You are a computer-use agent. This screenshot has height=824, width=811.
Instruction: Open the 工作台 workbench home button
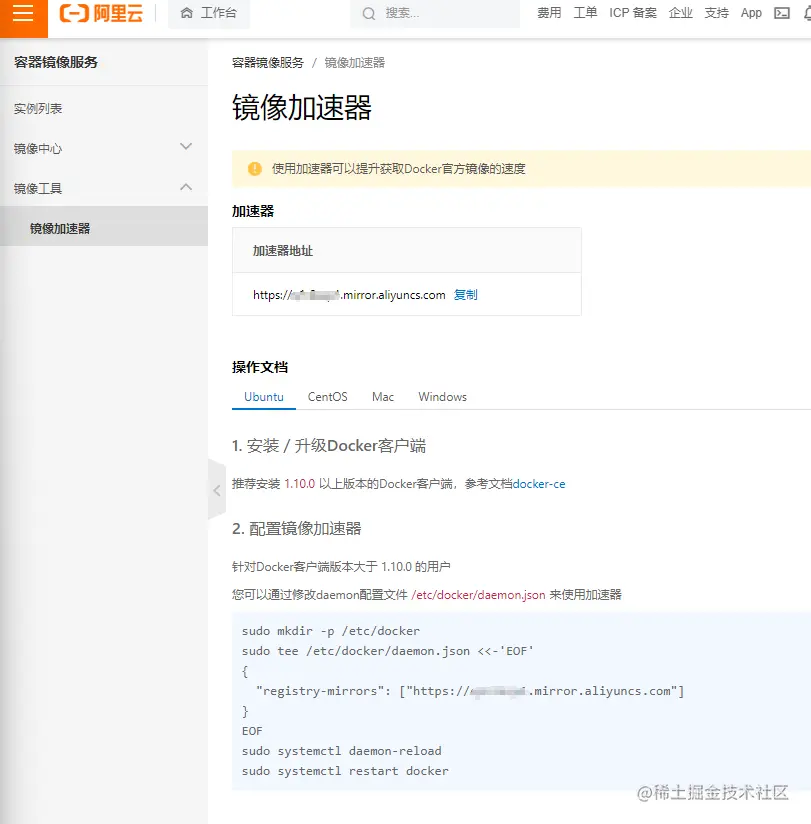[209, 14]
